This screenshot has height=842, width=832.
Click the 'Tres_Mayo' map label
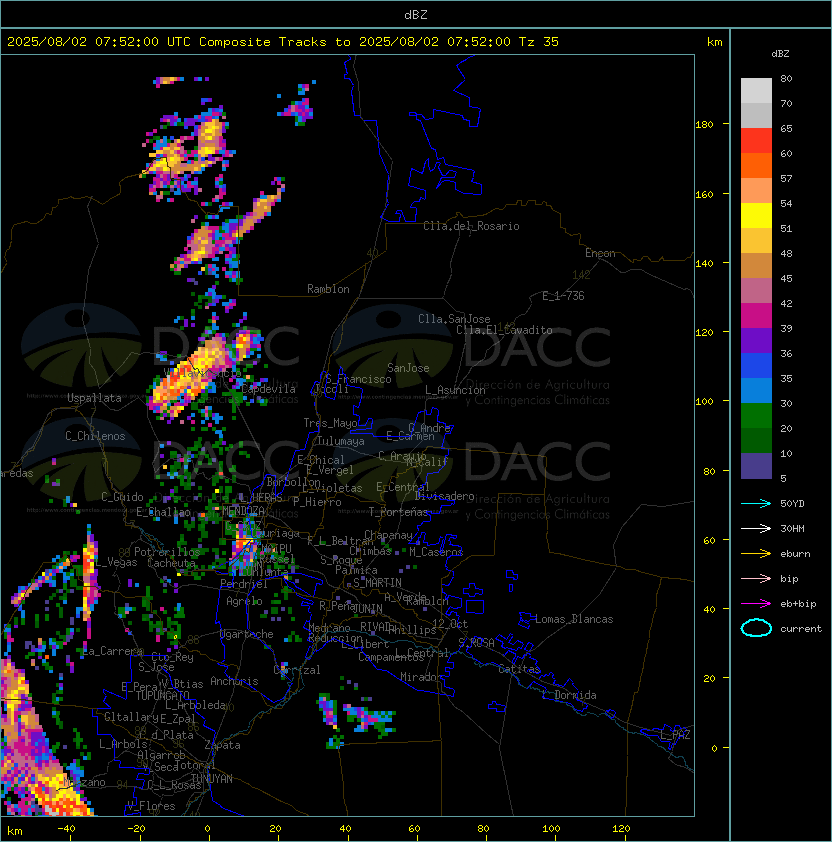pyautogui.click(x=330, y=423)
